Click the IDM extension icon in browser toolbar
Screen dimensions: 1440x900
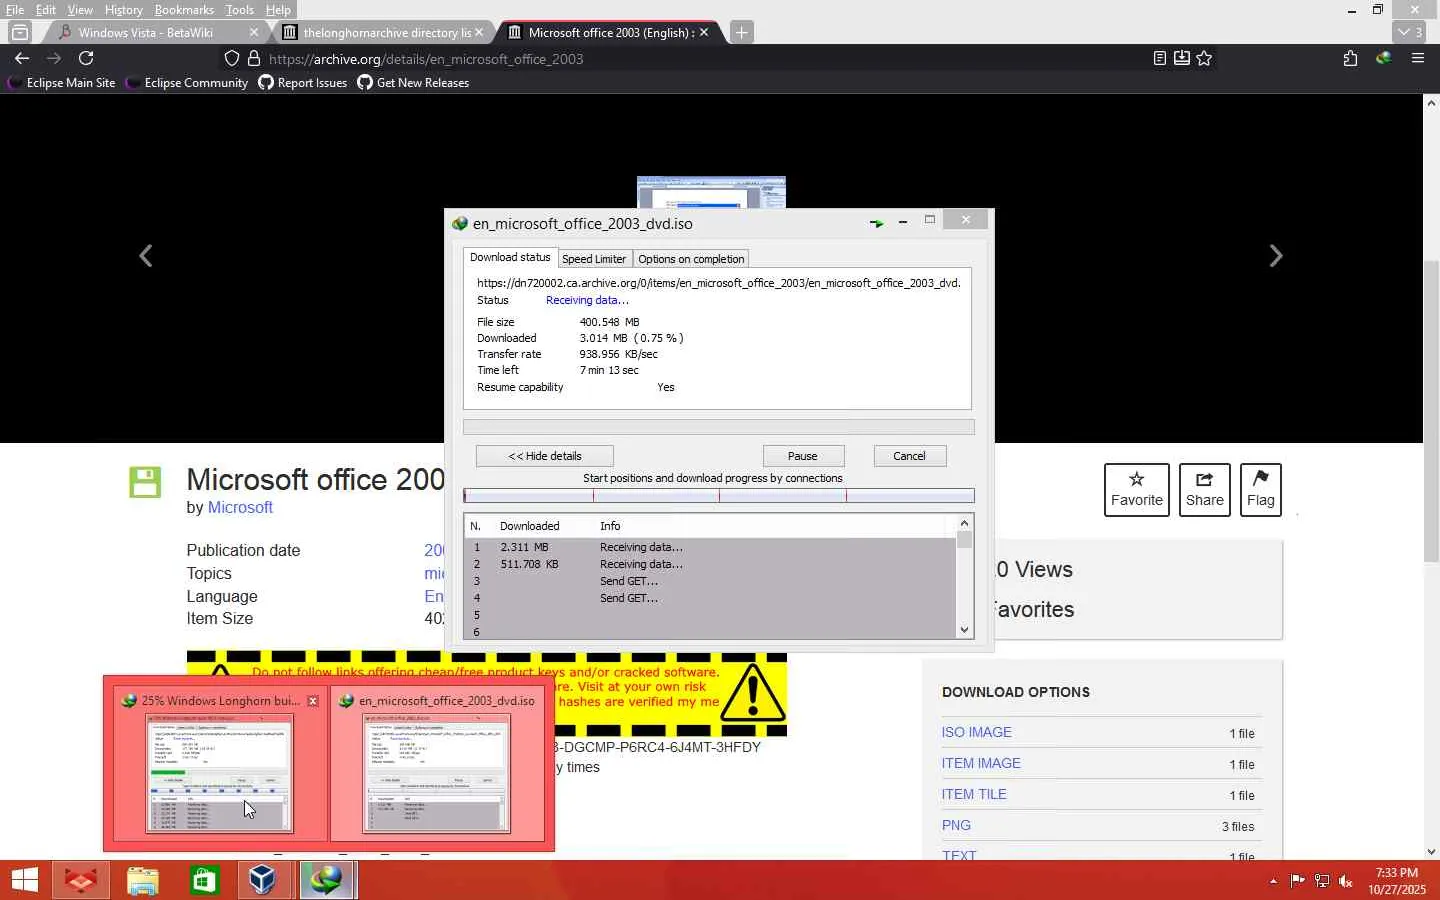[1383, 58]
